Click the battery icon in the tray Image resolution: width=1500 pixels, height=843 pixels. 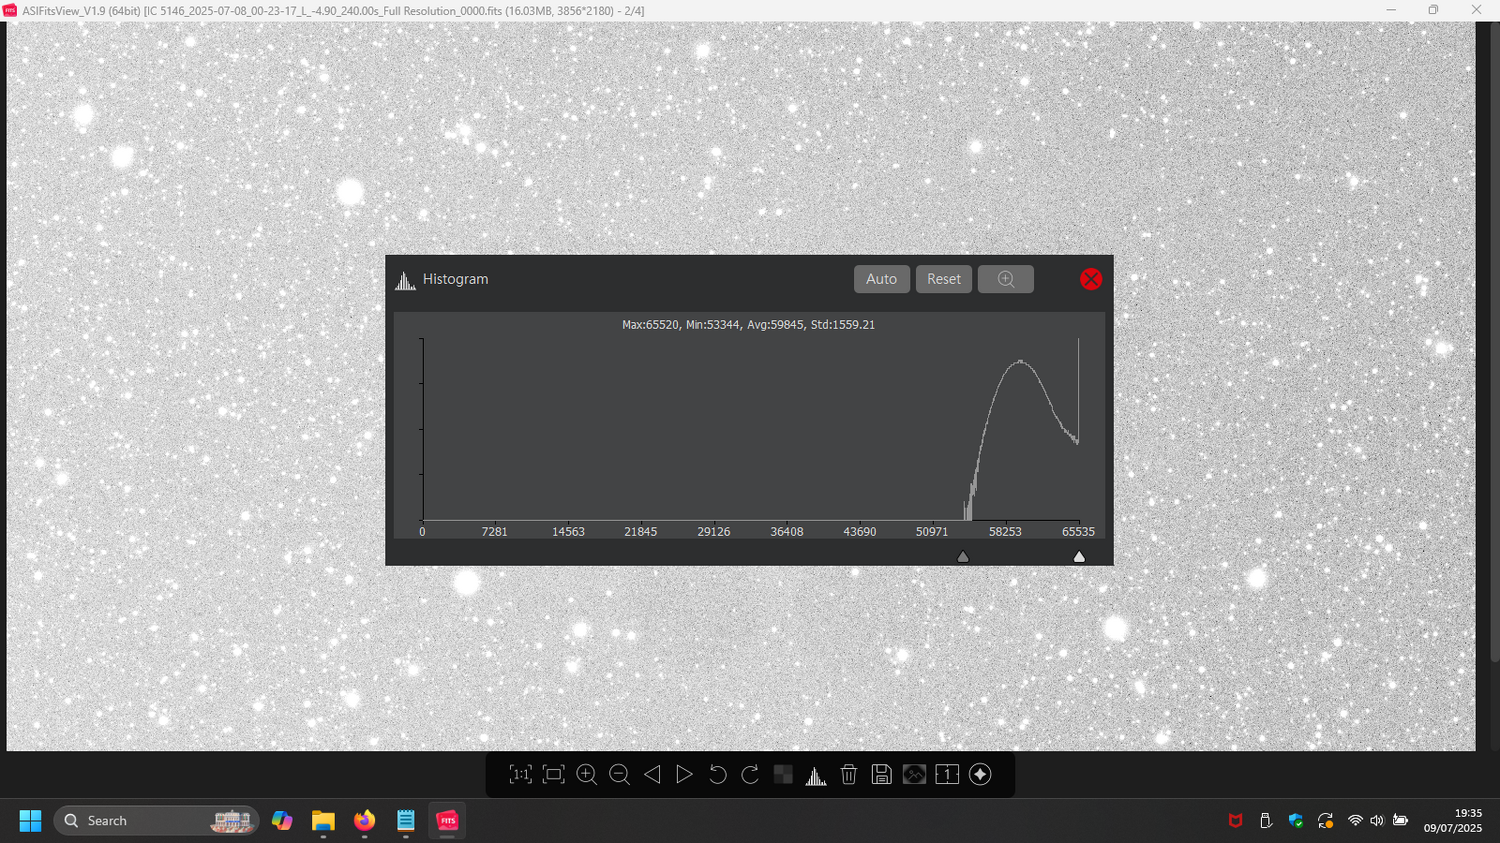click(x=1400, y=821)
